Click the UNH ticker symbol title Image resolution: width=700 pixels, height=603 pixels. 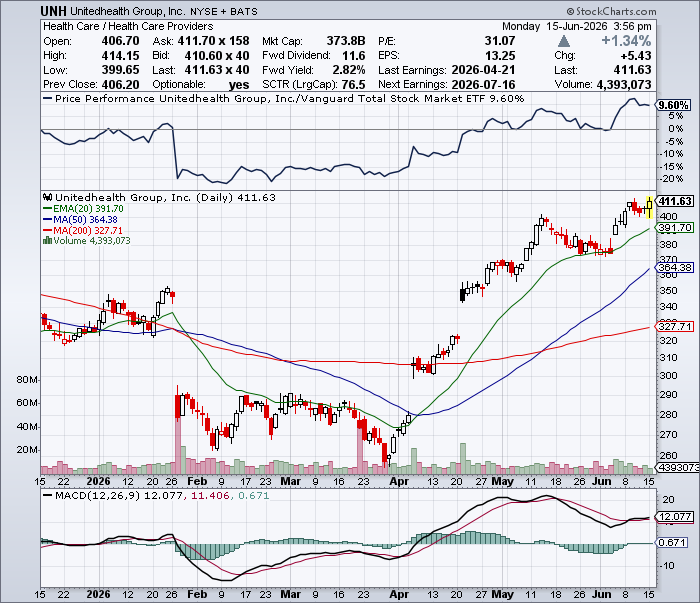[x=53, y=11]
